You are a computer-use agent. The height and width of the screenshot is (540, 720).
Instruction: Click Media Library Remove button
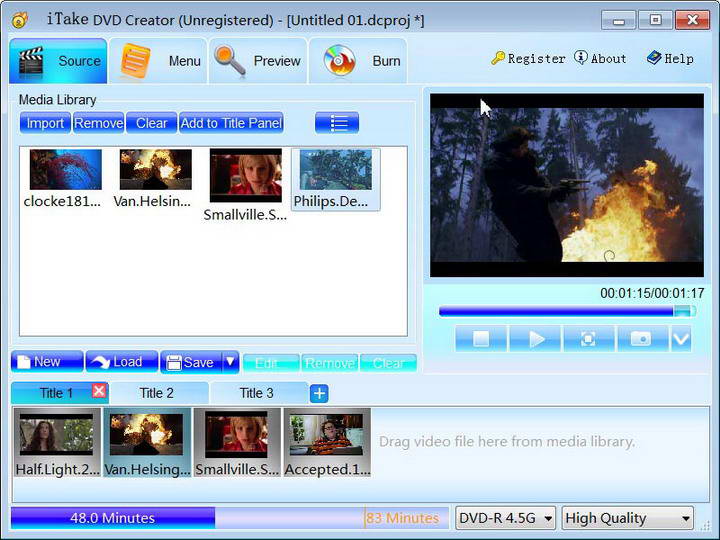(99, 123)
